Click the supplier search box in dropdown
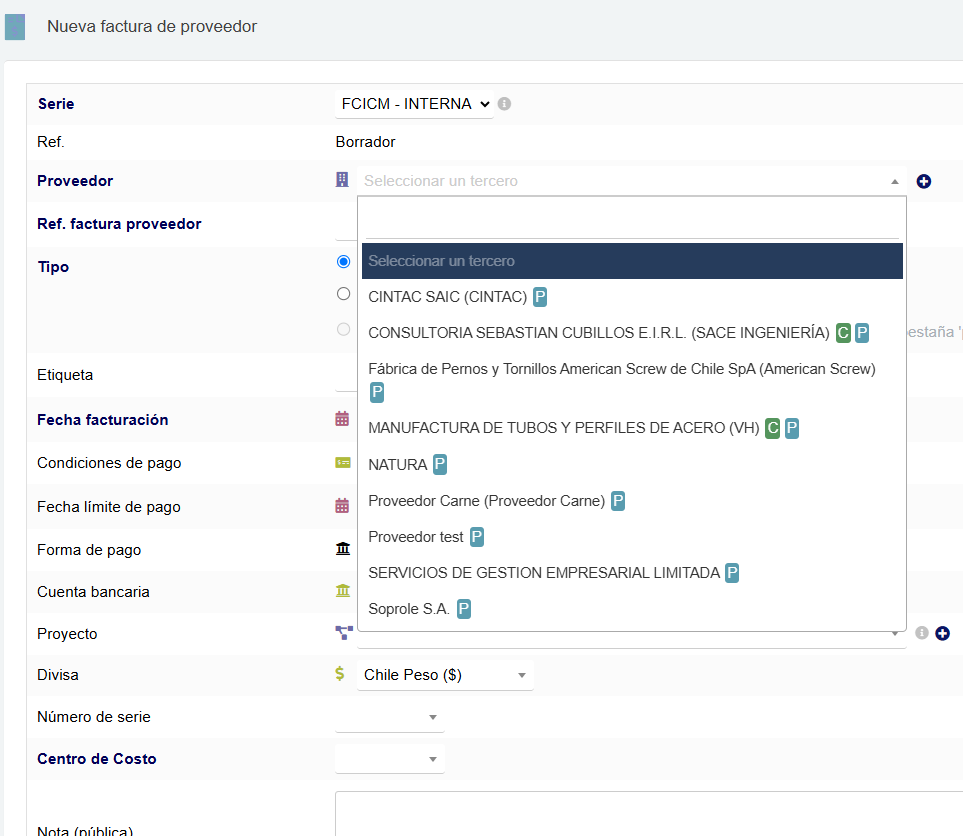 pyautogui.click(x=631, y=220)
